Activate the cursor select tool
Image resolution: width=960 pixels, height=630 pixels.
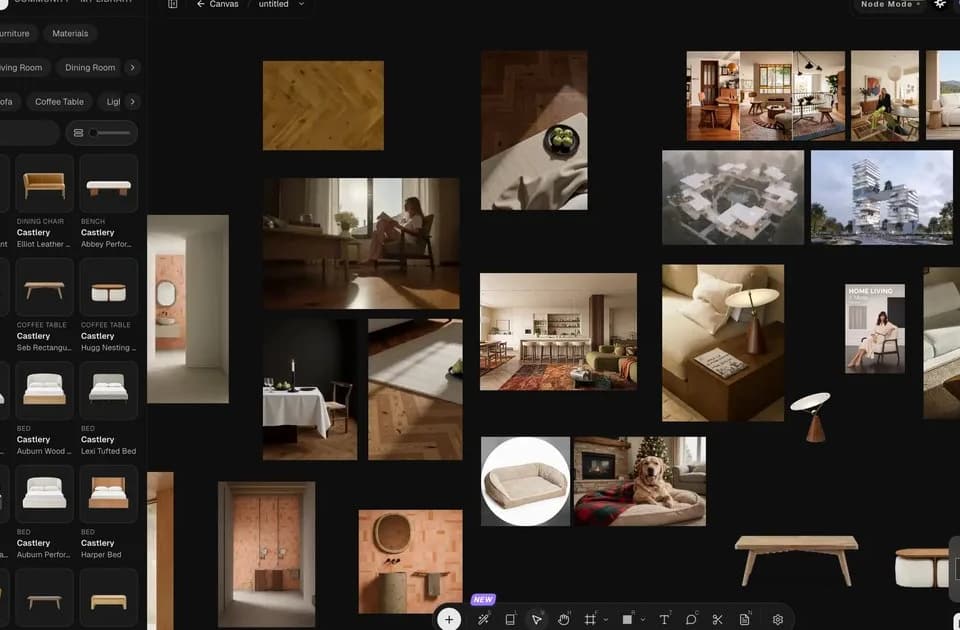(537, 619)
